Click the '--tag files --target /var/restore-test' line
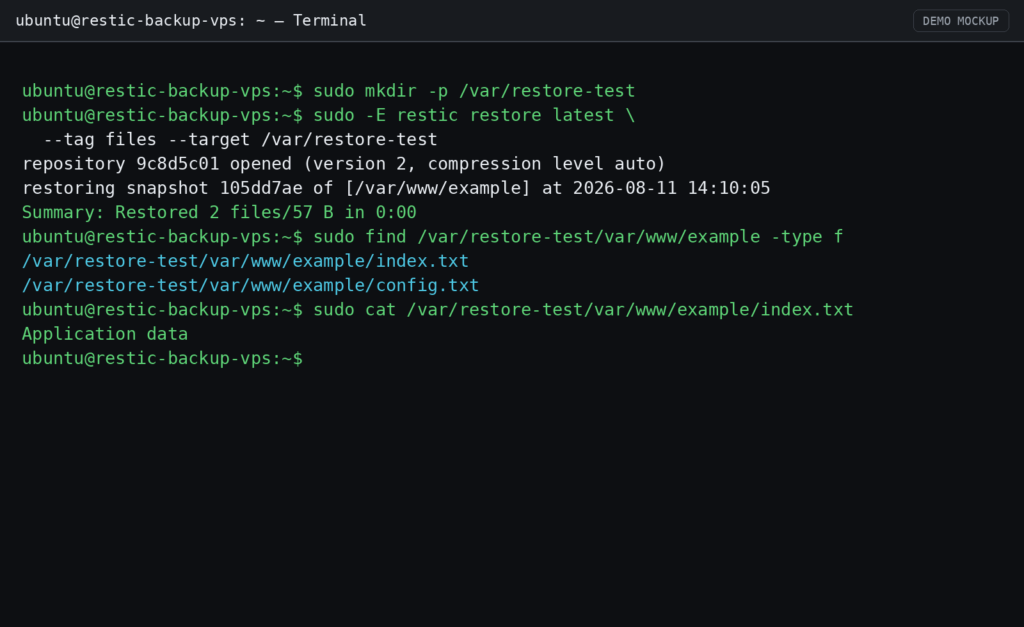 (x=240, y=139)
